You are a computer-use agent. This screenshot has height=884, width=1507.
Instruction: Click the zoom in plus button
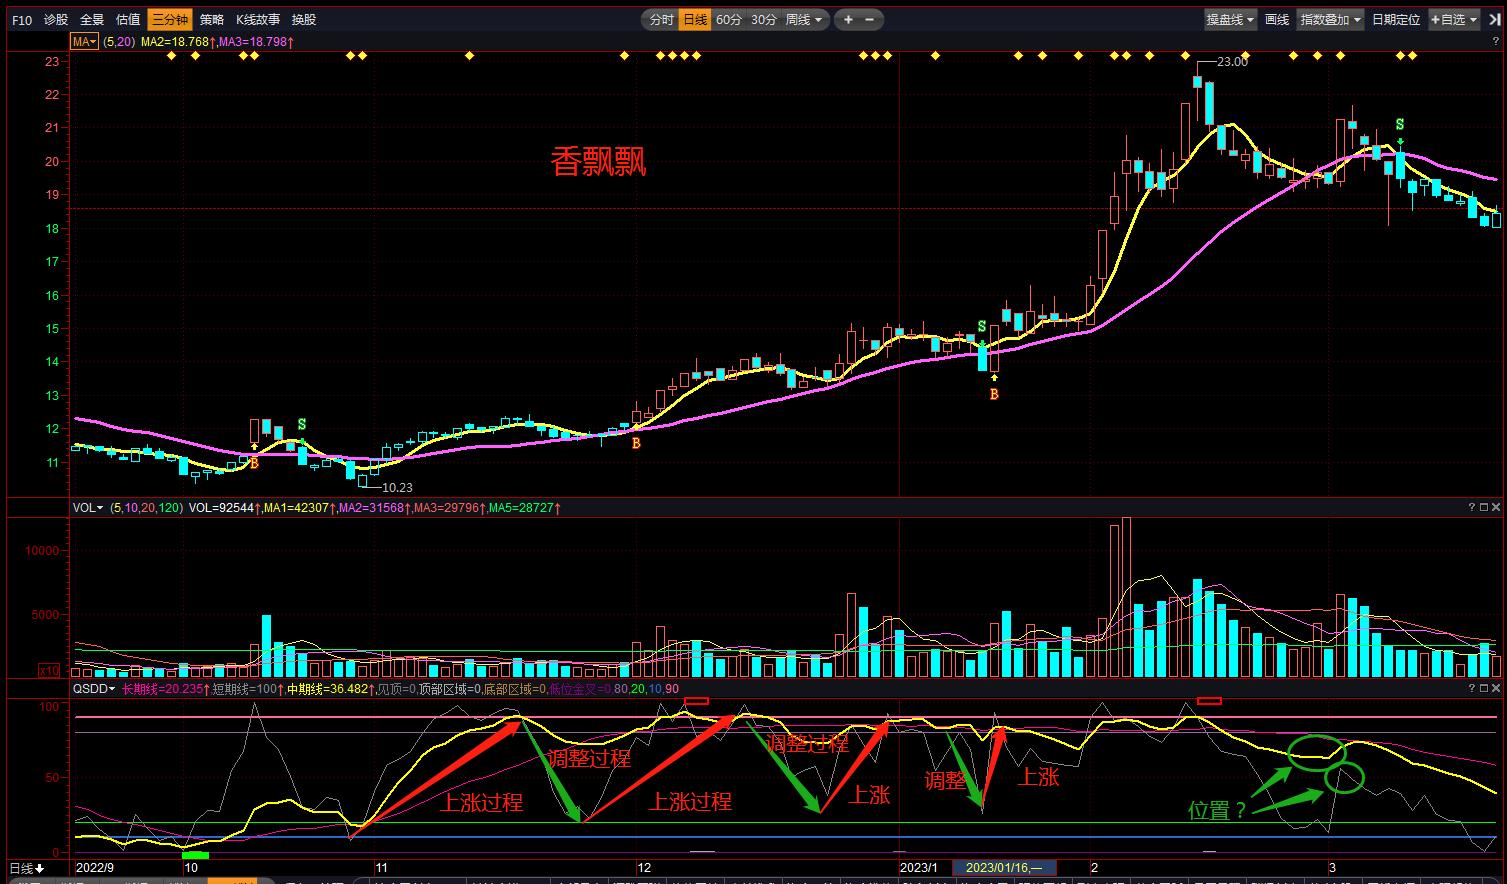point(848,20)
